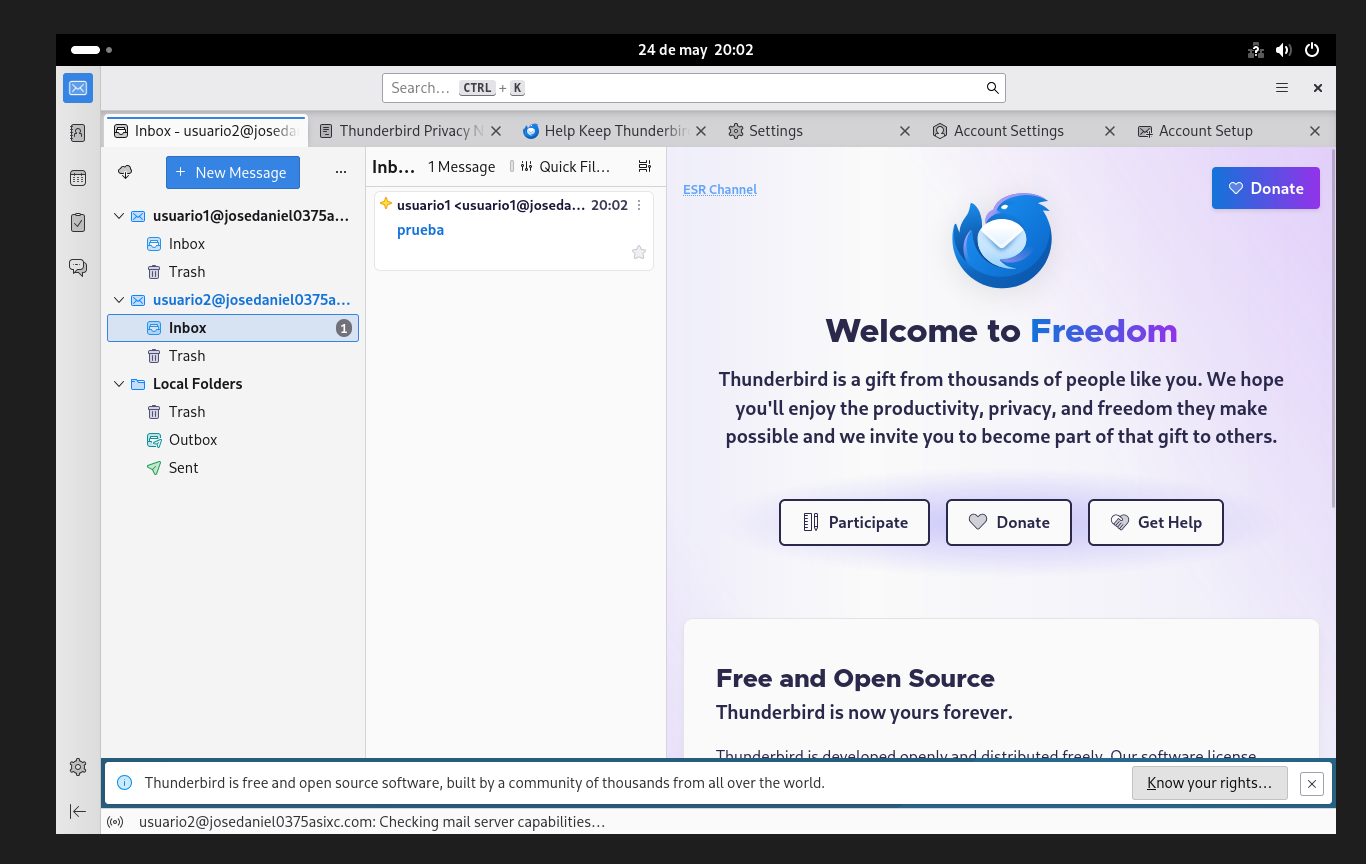Dismiss the open source notification bar
The width and height of the screenshot is (1366, 864).
pos(1312,783)
